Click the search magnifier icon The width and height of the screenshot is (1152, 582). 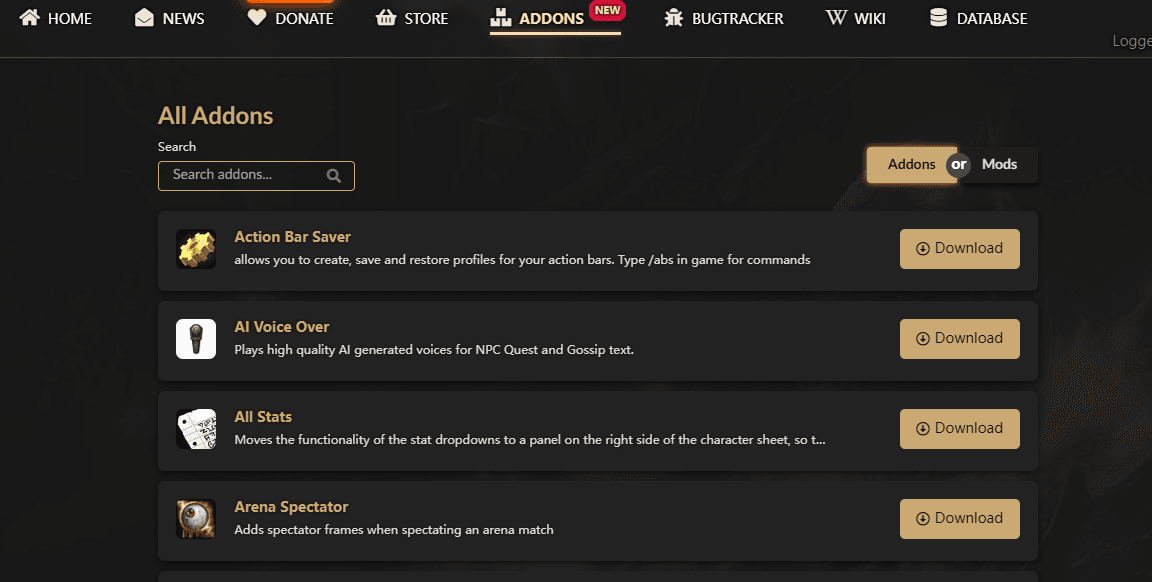pyautogui.click(x=334, y=176)
